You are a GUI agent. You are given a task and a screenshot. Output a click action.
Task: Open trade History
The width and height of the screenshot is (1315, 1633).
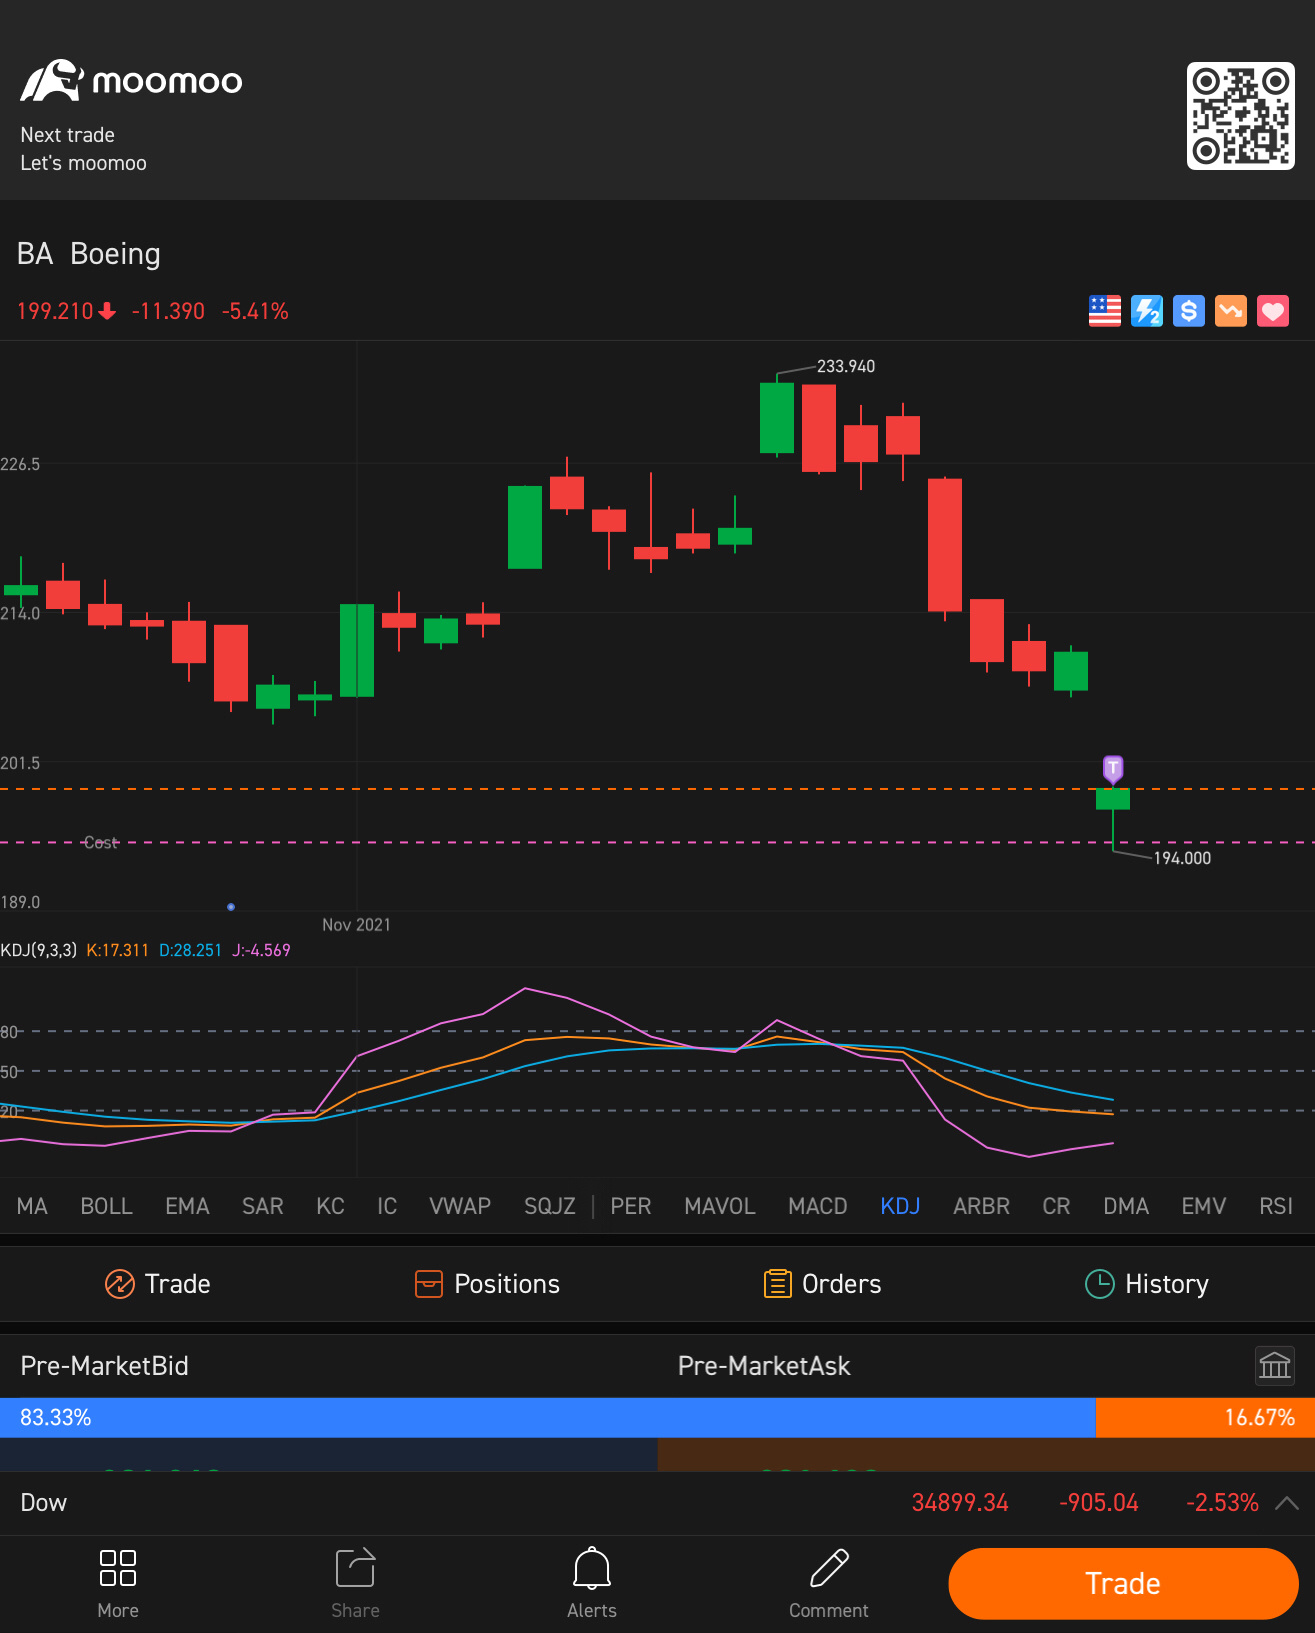pyautogui.click(x=1147, y=1284)
